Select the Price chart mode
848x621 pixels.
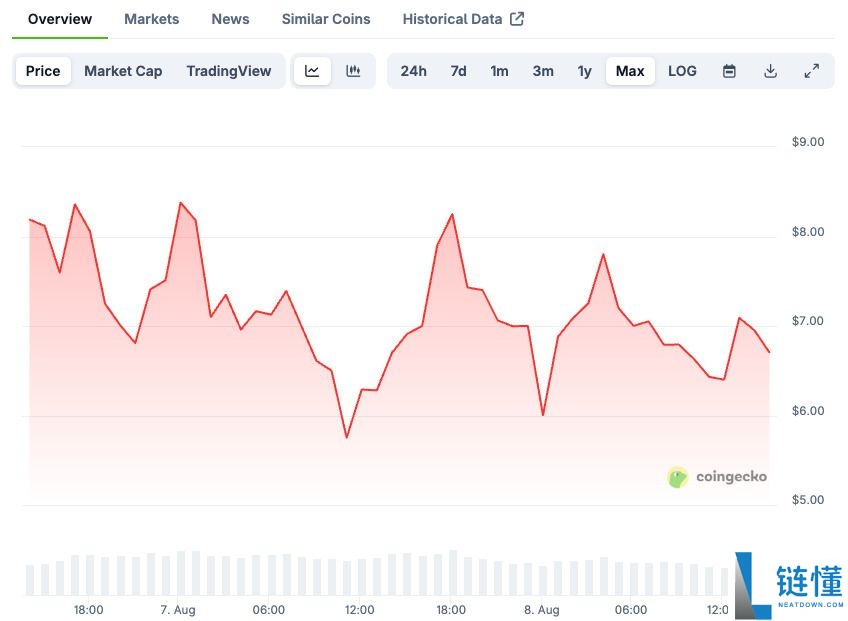43,71
